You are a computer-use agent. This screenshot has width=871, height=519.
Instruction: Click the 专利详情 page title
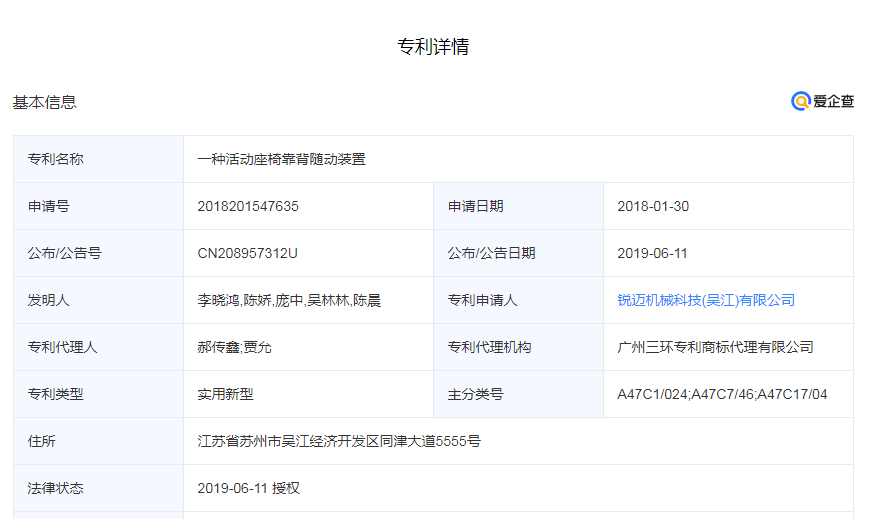click(x=433, y=47)
